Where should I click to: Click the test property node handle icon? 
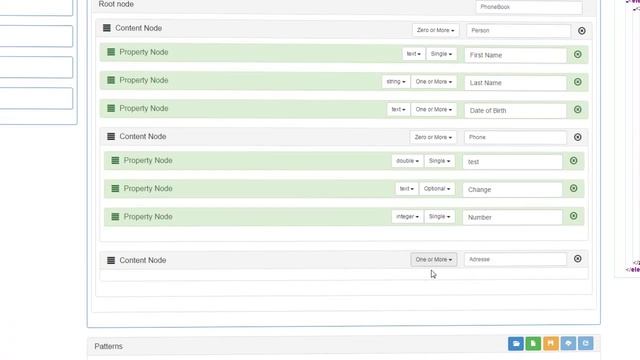115,160
